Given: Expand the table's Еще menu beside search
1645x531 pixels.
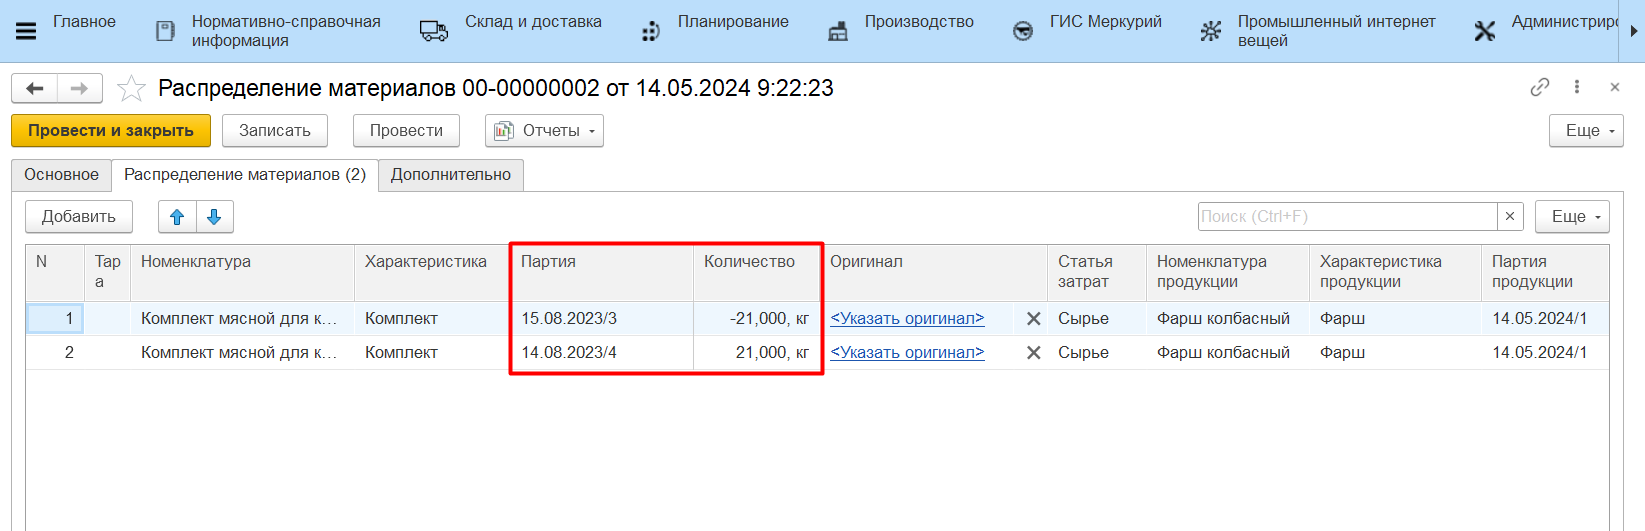Looking at the screenshot, I should 1572,217.
